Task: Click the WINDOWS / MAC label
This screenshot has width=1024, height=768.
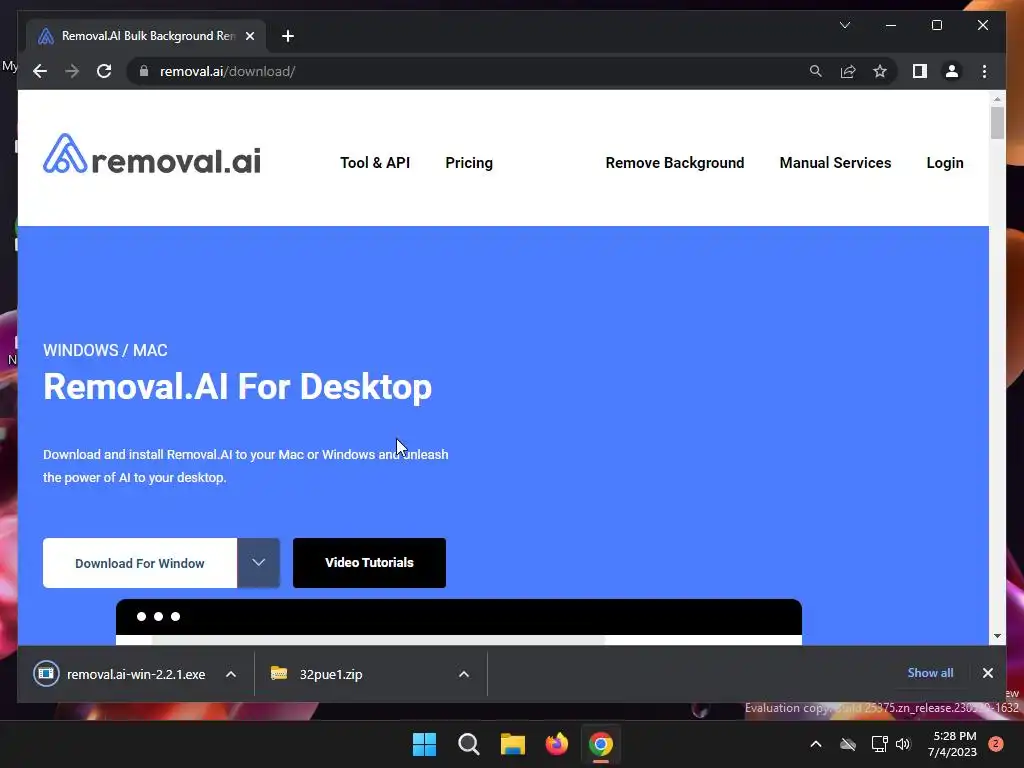Action: pos(105,350)
